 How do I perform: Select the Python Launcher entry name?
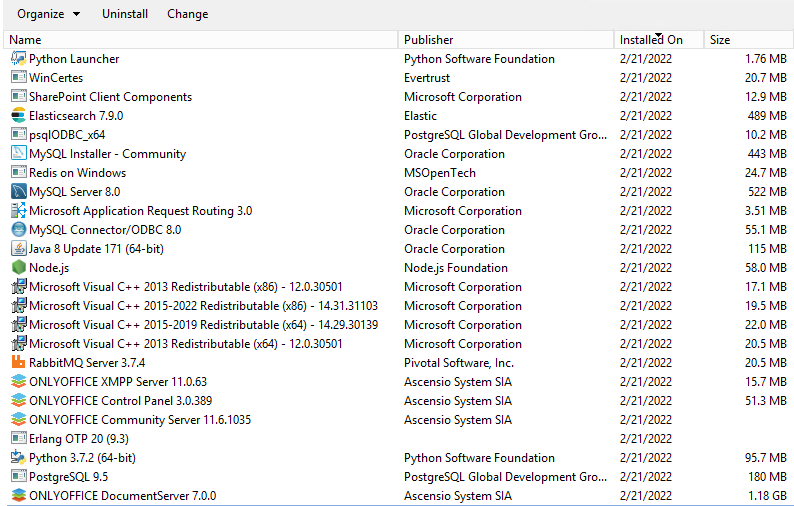74,59
